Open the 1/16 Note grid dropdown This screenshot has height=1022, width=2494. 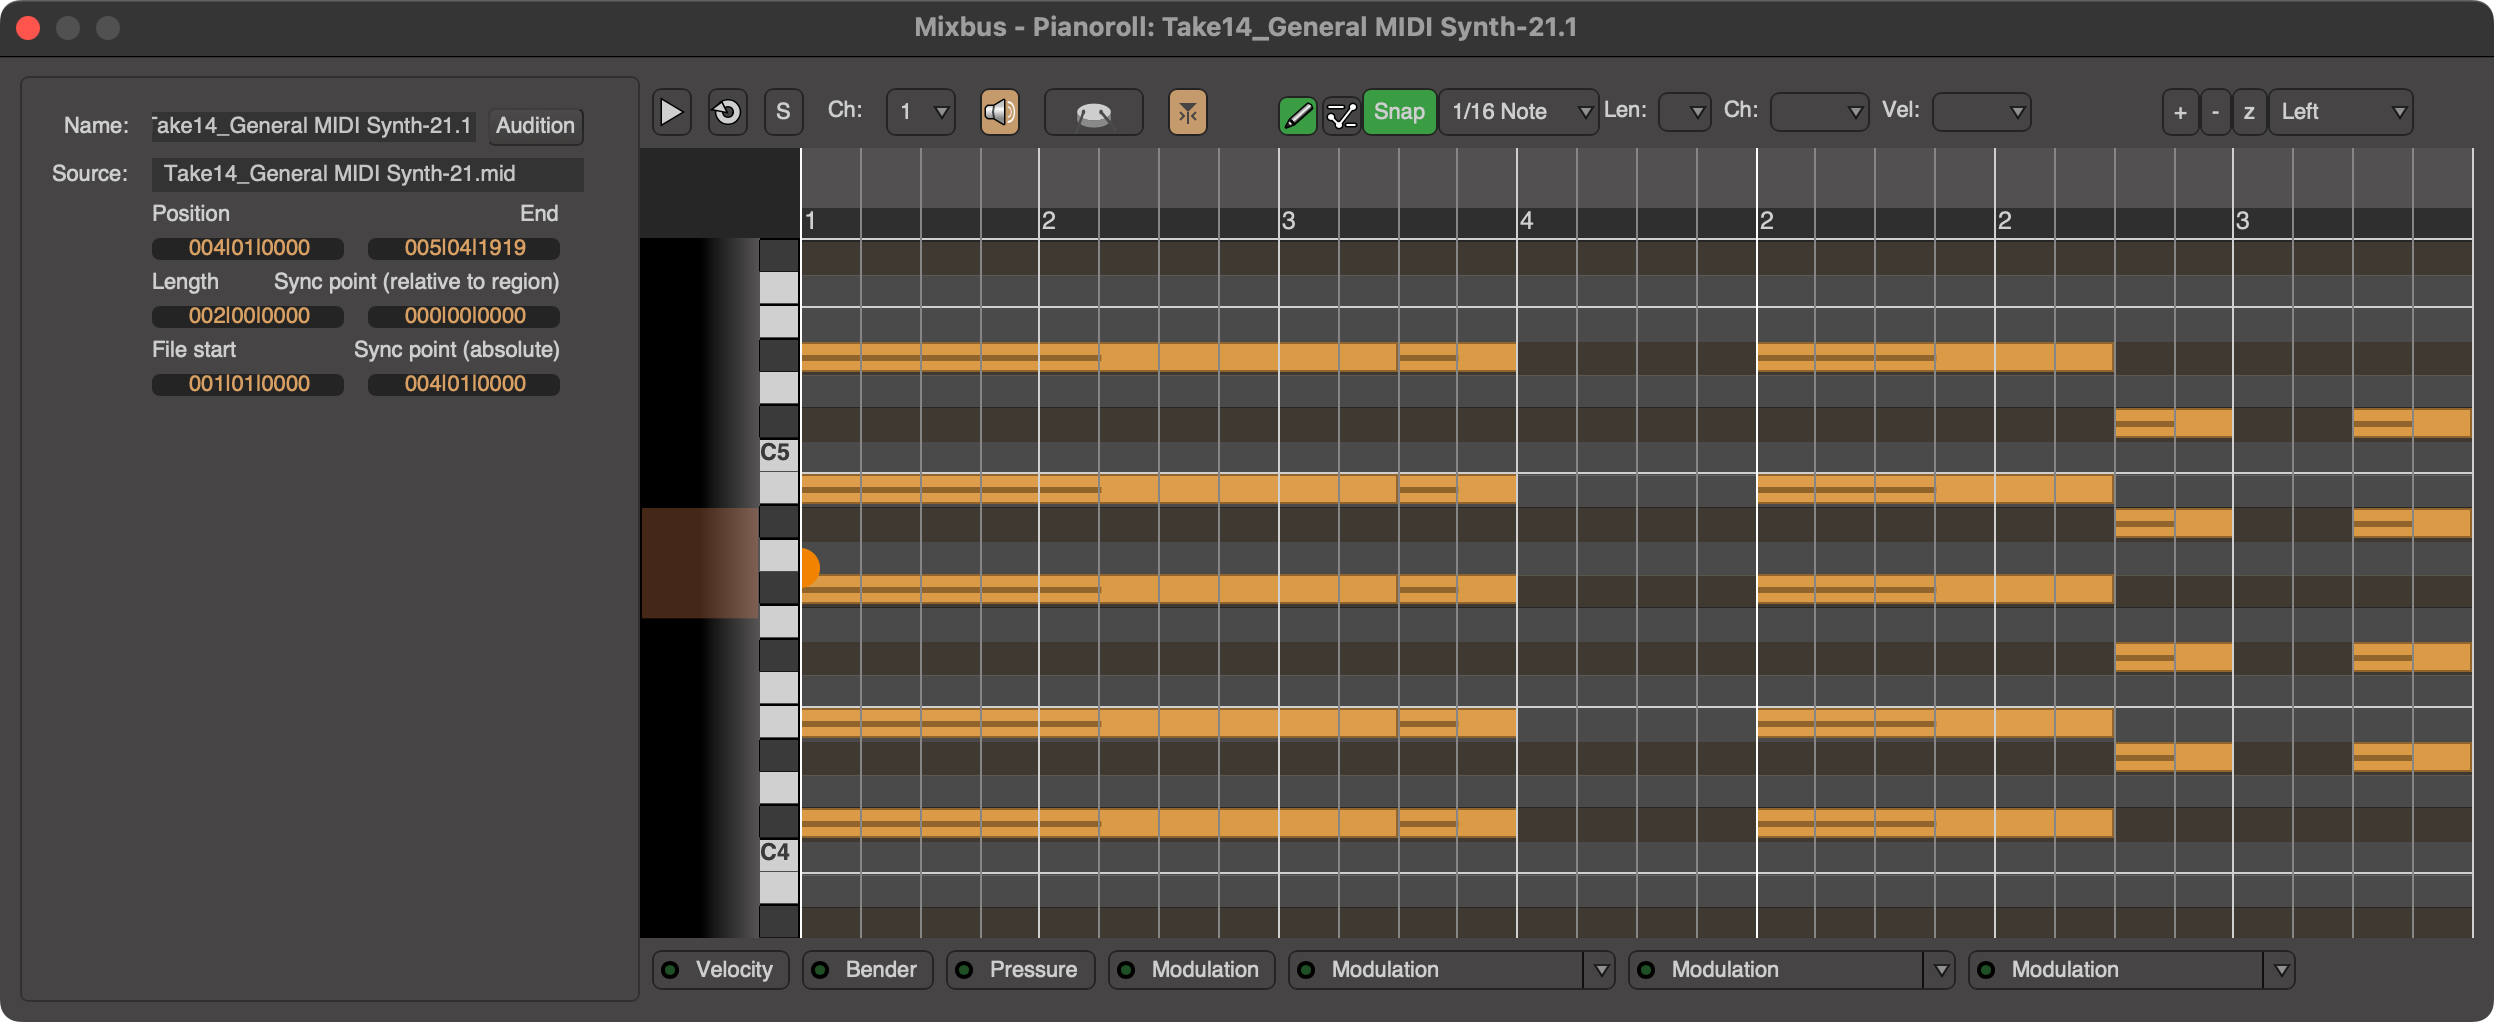[1517, 112]
